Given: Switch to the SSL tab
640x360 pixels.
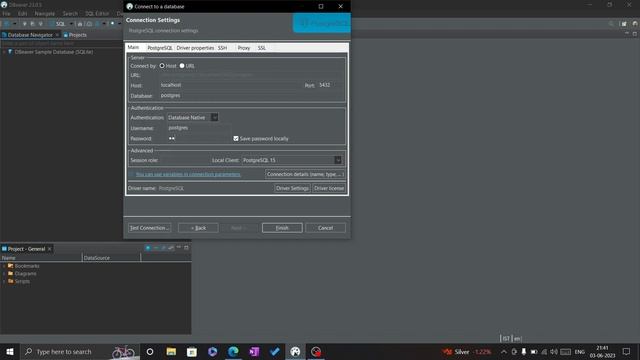Looking at the screenshot, I should coord(262,48).
